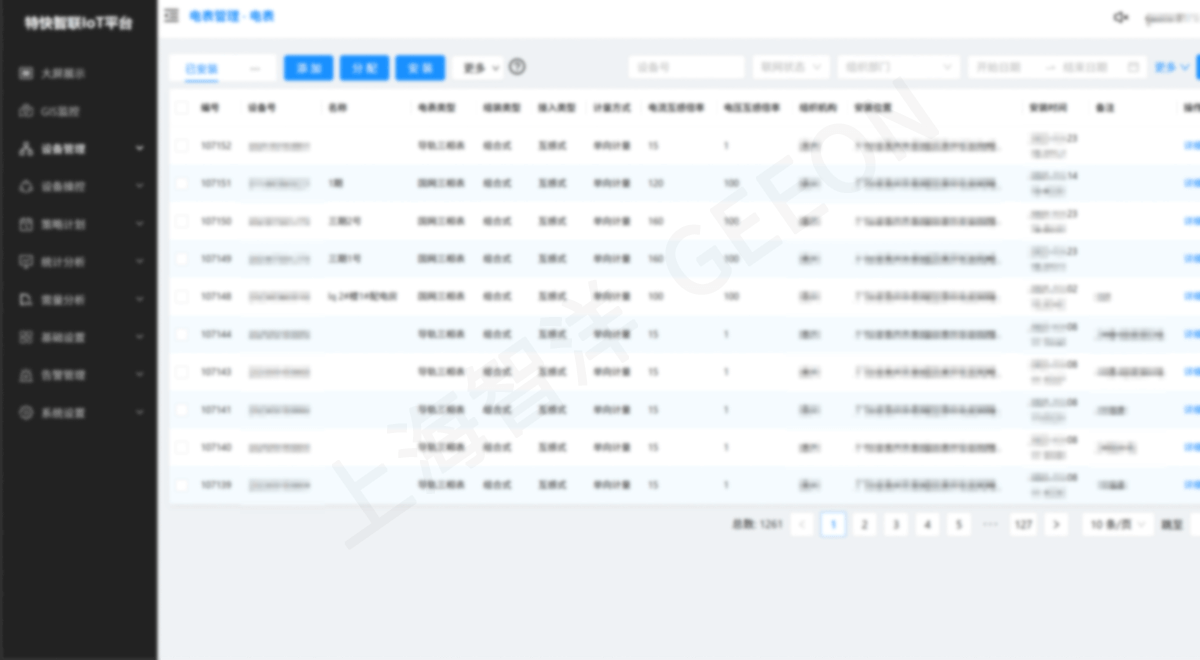Image resolution: width=1200 pixels, height=660 pixels.
Task: Click the 设备管理 hierarchy icon
Action: (27, 149)
